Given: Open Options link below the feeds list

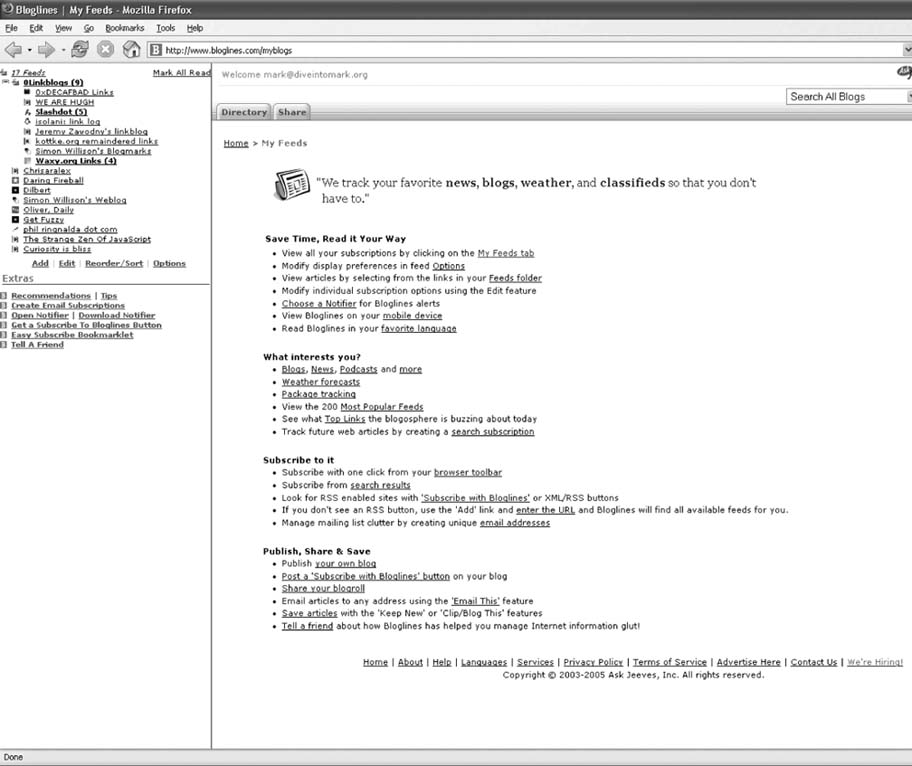Looking at the screenshot, I should point(169,263).
